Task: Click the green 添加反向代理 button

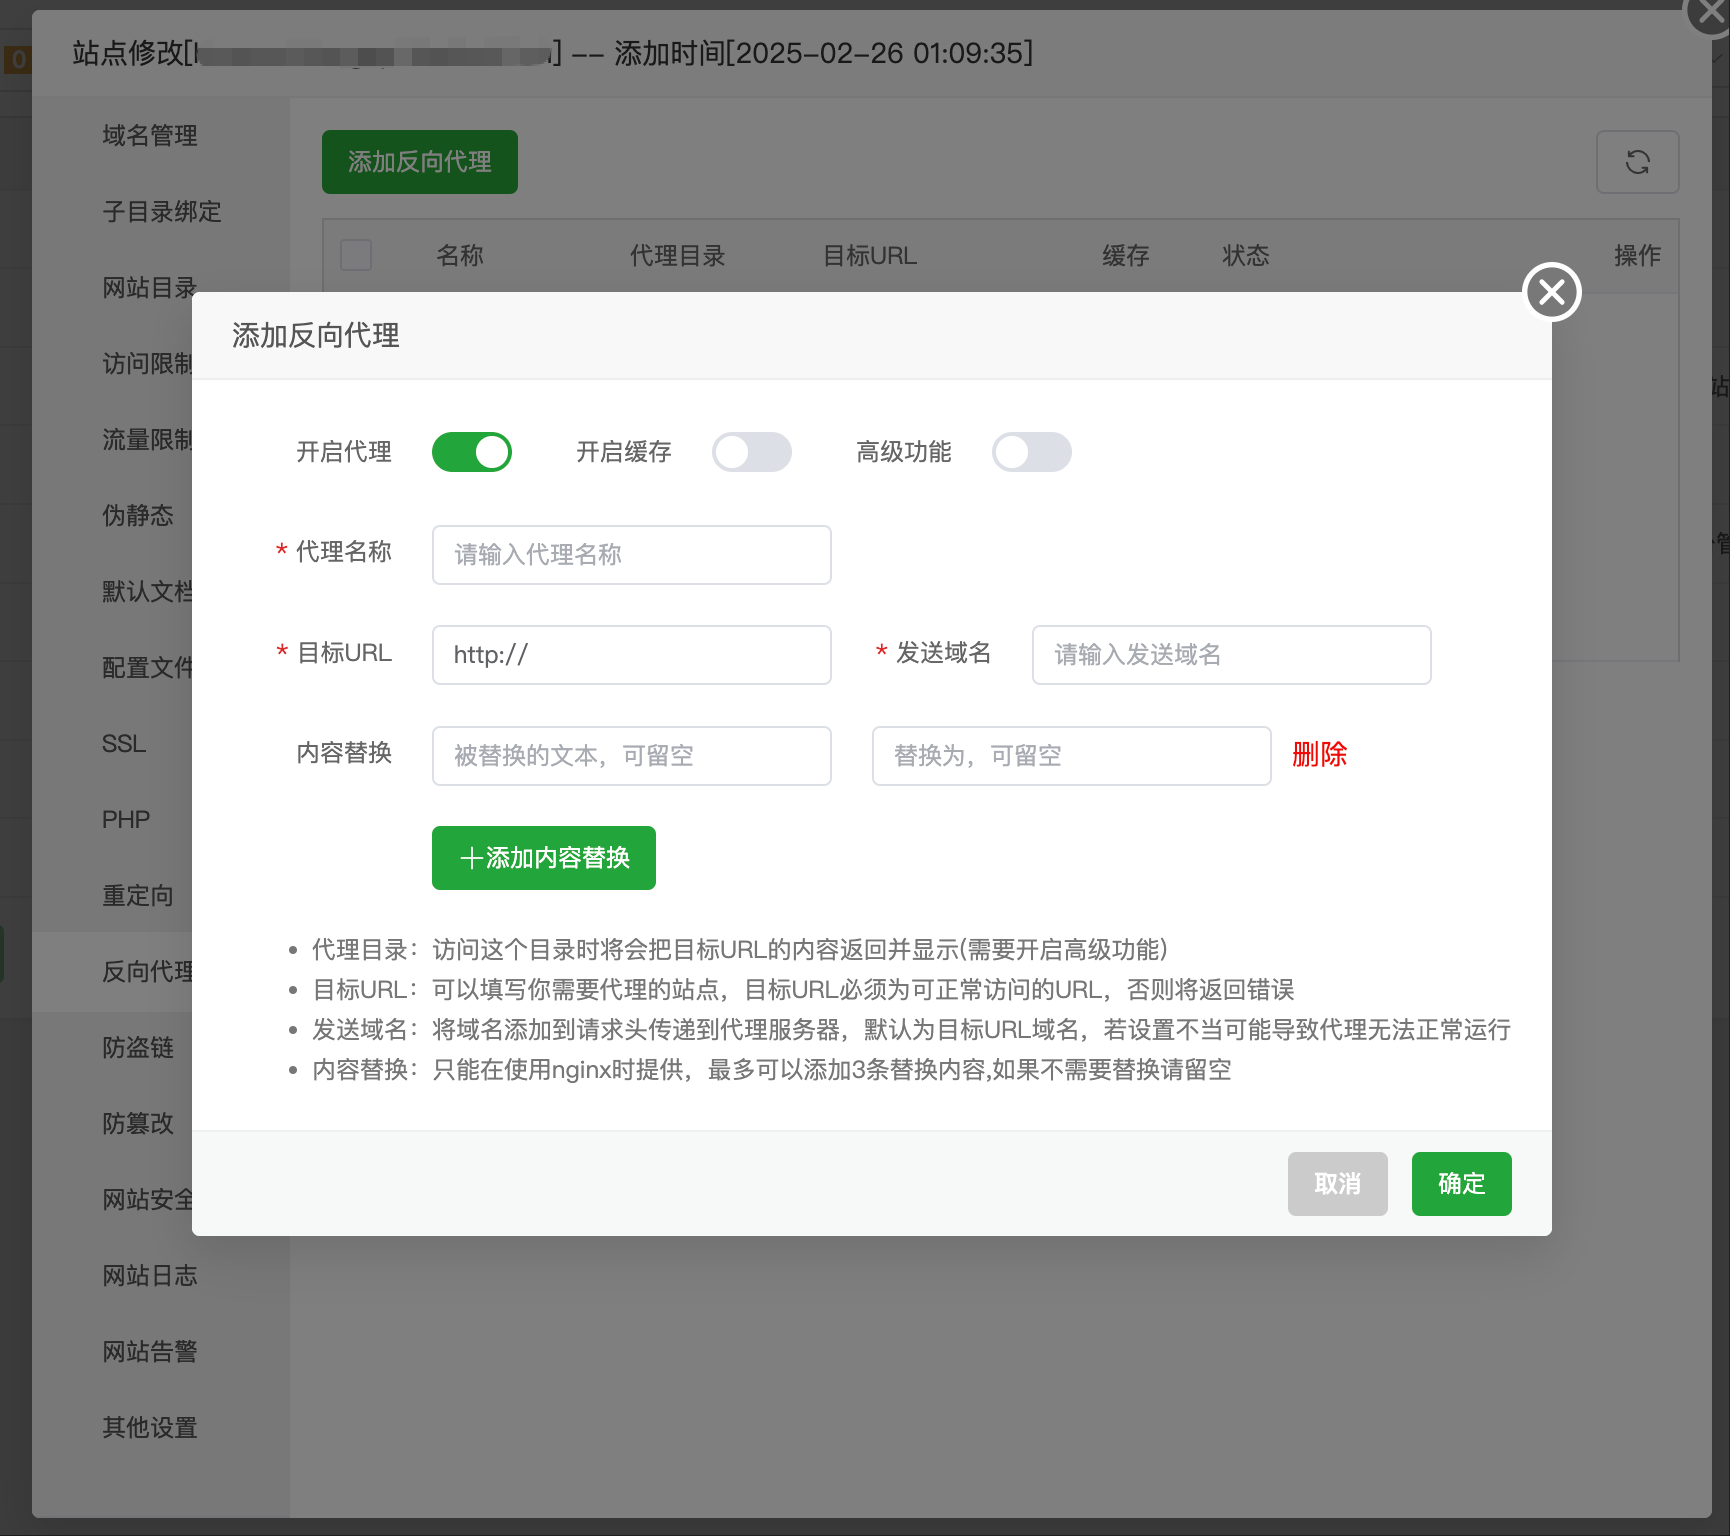Action: coord(420,162)
